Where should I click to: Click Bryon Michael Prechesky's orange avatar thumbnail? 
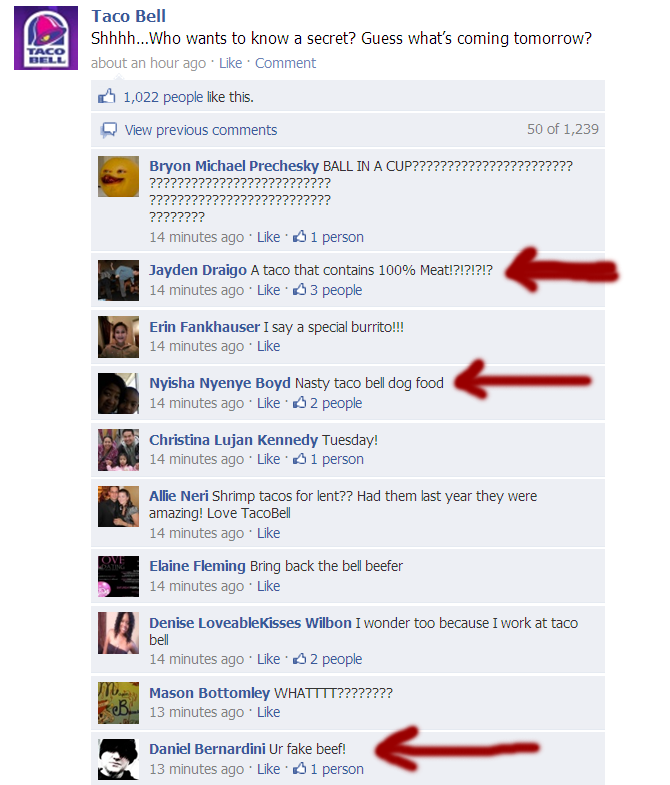pyautogui.click(x=118, y=176)
